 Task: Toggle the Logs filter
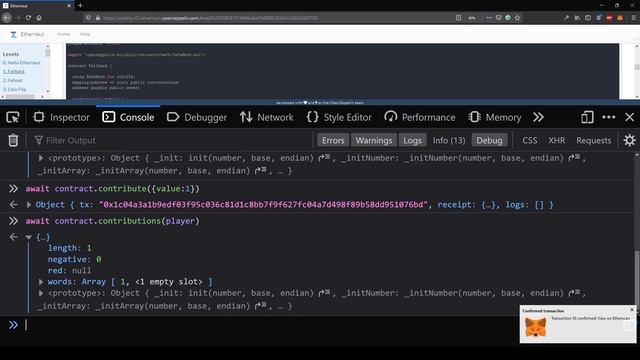tap(412, 140)
